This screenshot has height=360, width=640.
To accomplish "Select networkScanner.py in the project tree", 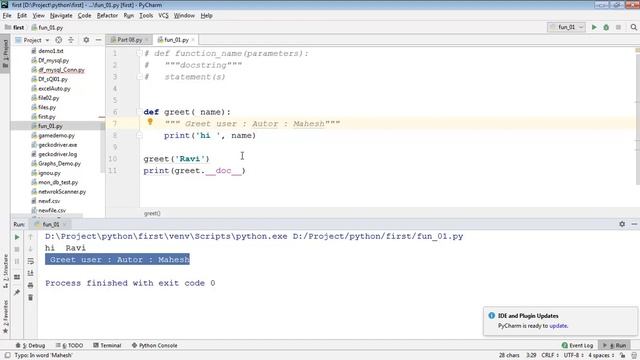I will pyautogui.click(x=62, y=192).
